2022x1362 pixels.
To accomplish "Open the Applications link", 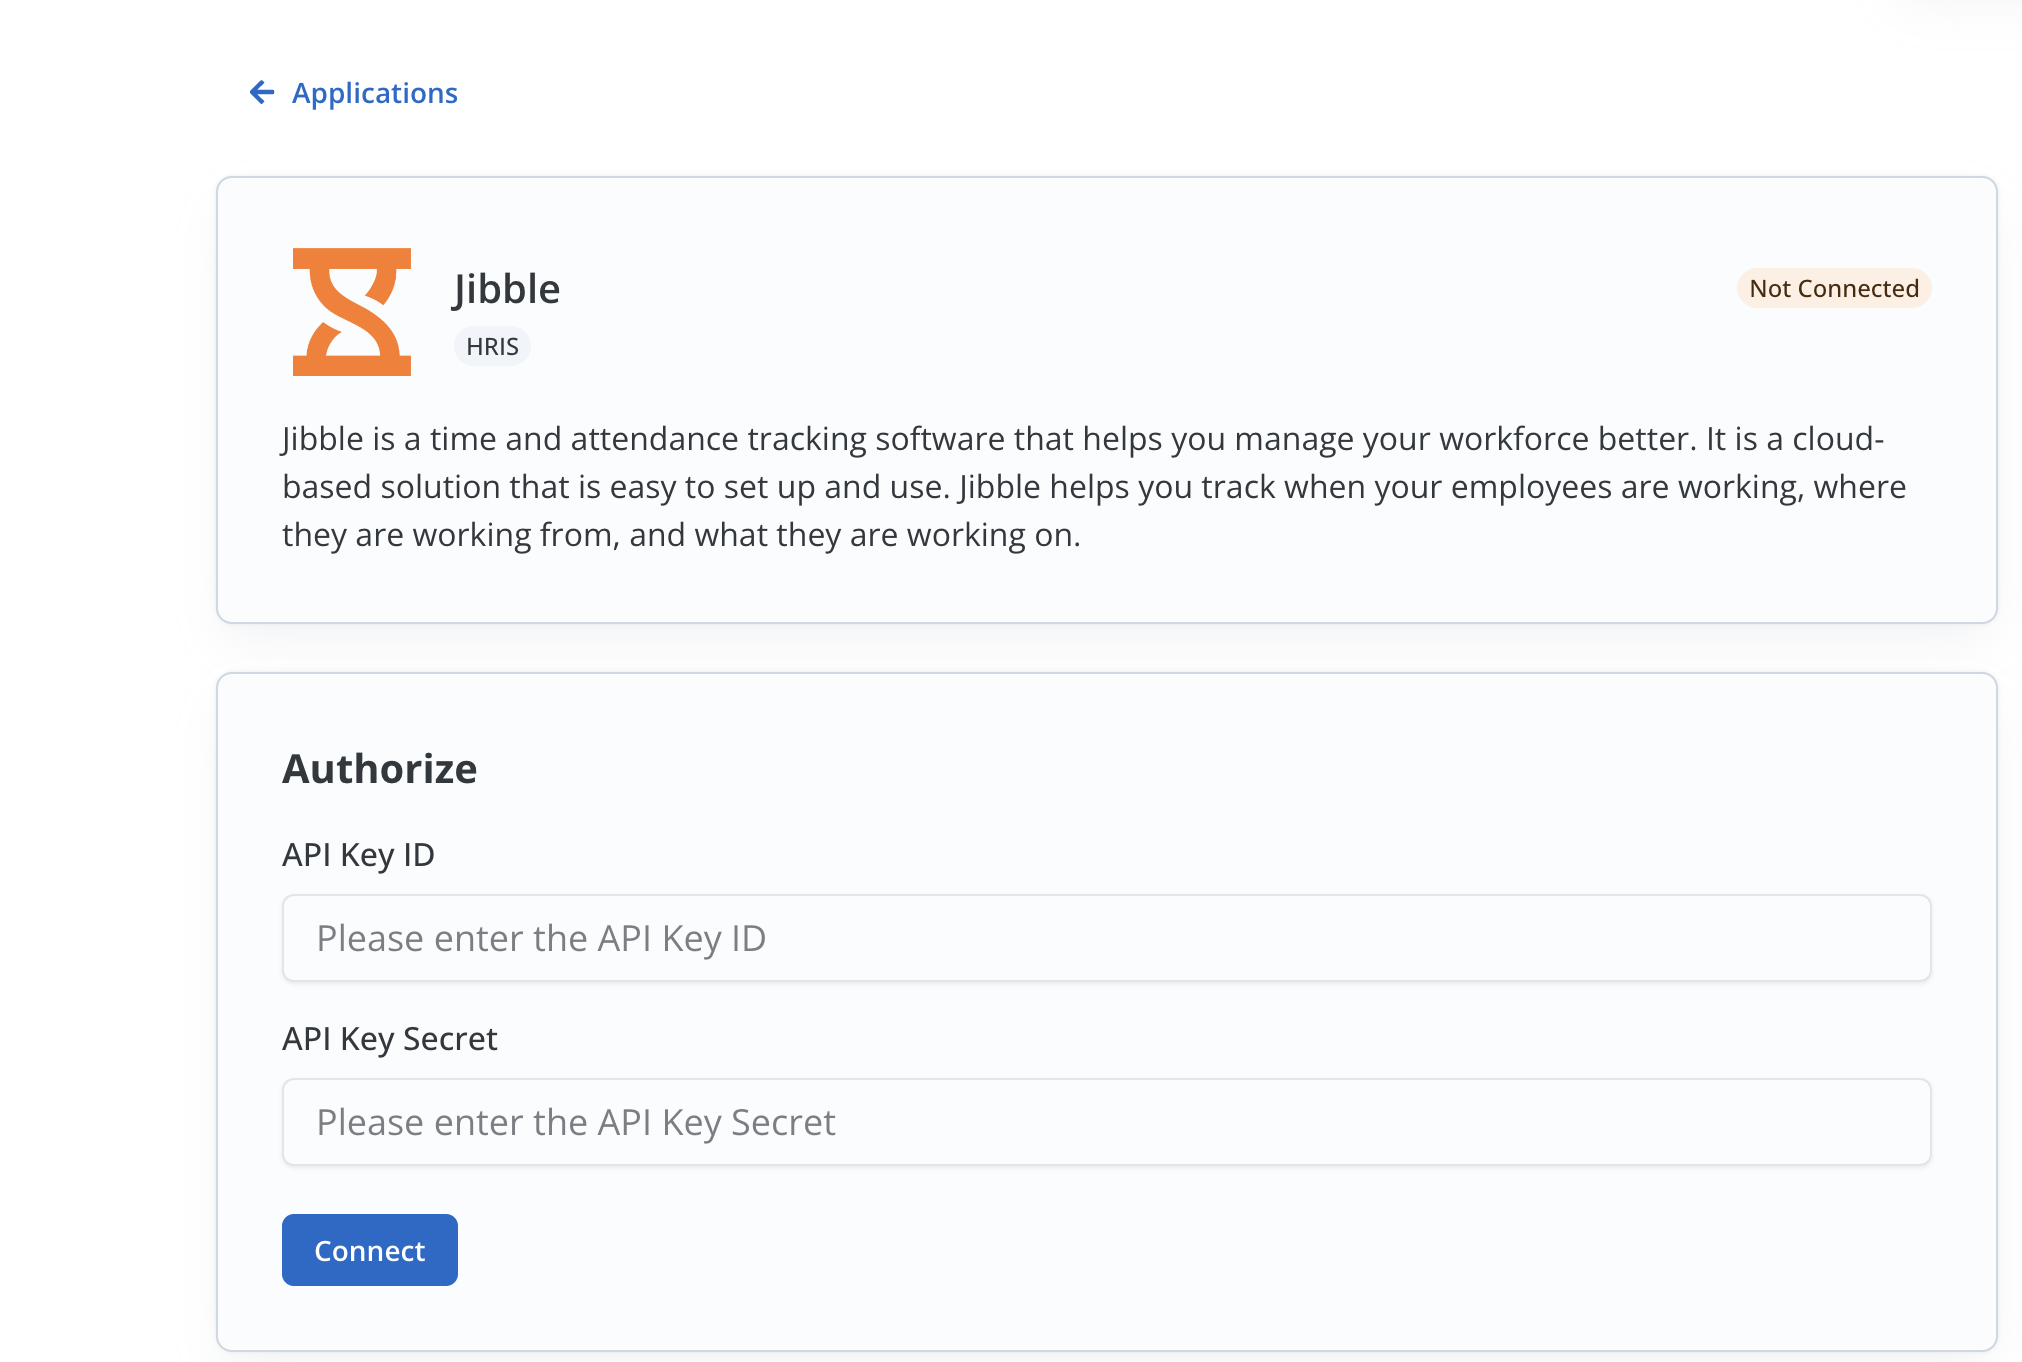I will point(374,93).
